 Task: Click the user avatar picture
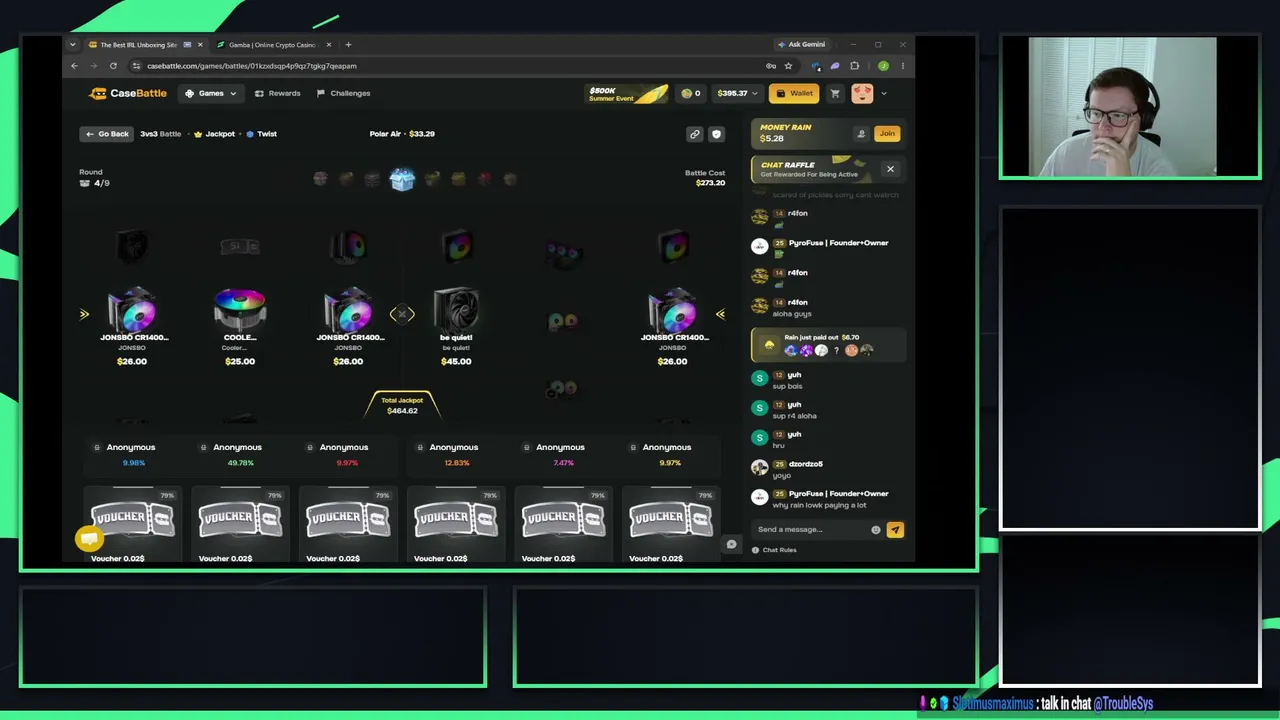tap(862, 93)
